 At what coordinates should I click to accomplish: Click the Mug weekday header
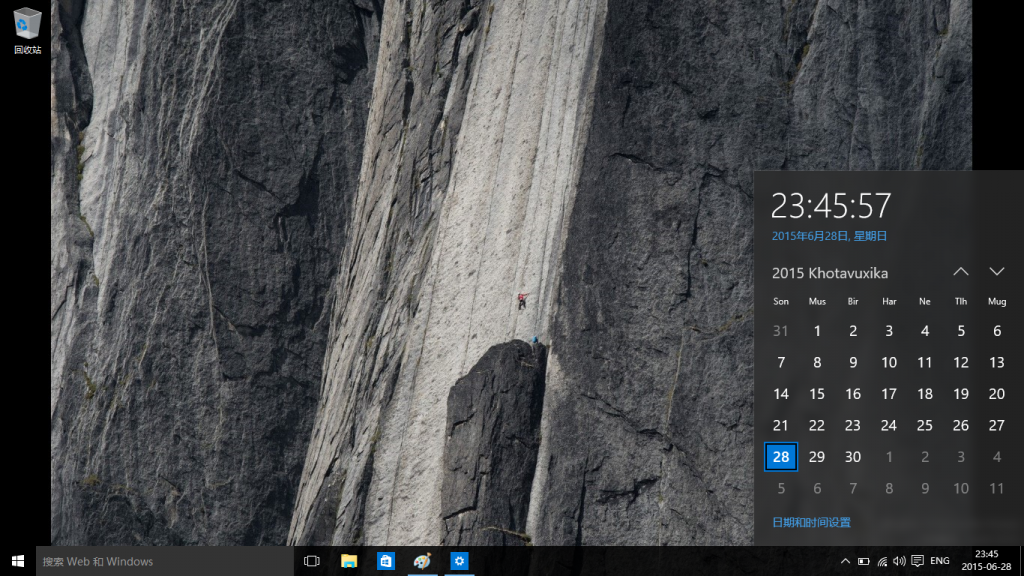coord(997,302)
